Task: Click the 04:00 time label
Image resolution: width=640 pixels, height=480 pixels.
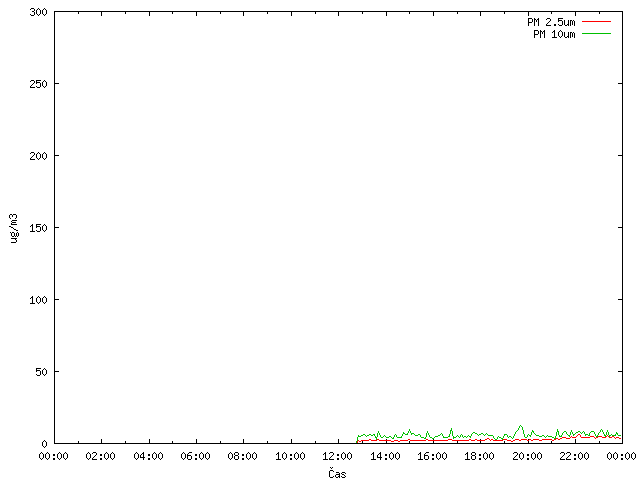Action: point(149,456)
